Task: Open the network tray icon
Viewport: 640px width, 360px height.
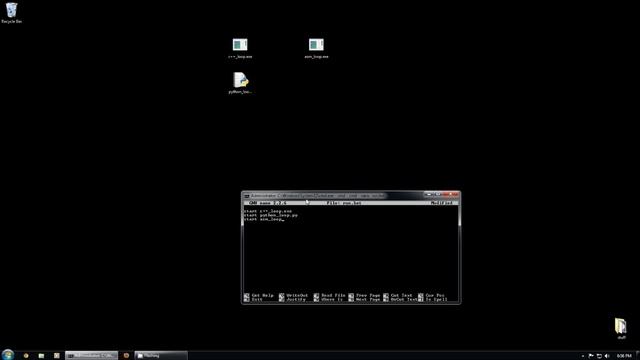Action: pos(599,356)
